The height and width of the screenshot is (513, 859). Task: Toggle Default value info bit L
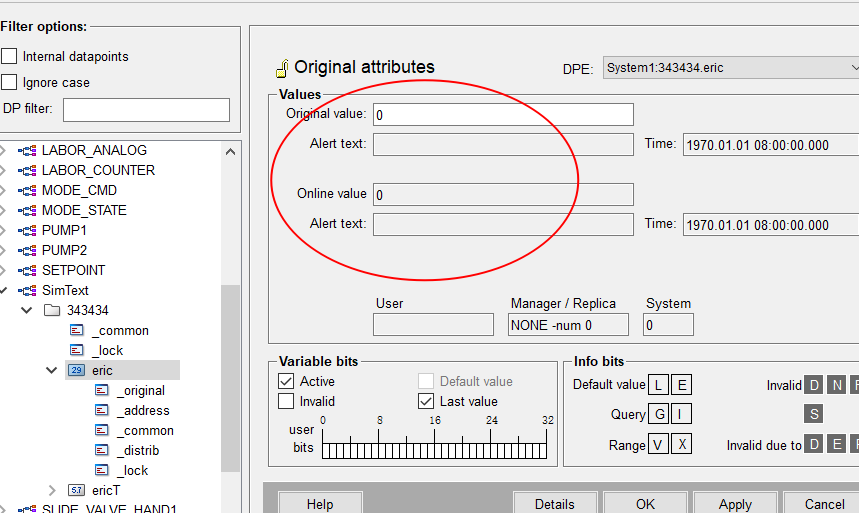[658, 385]
